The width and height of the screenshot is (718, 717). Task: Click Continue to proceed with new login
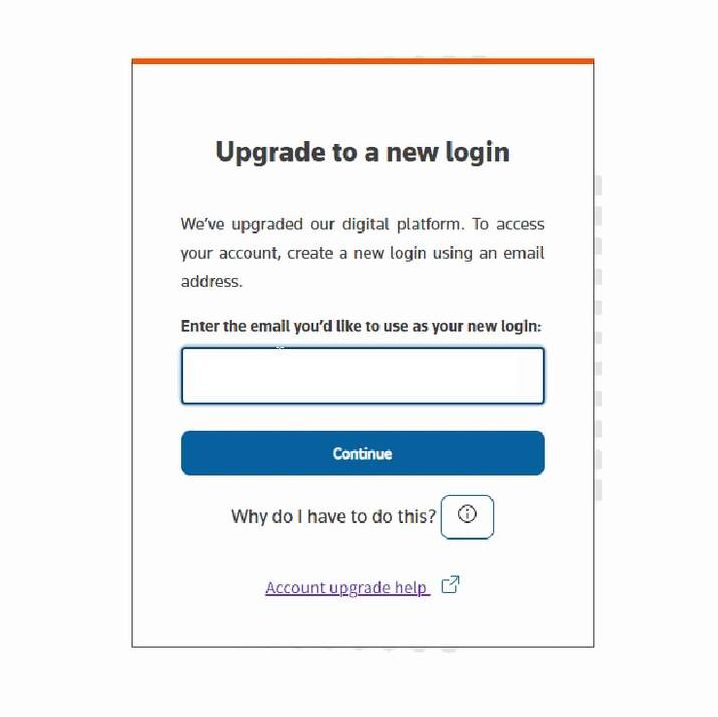(363, 453)
